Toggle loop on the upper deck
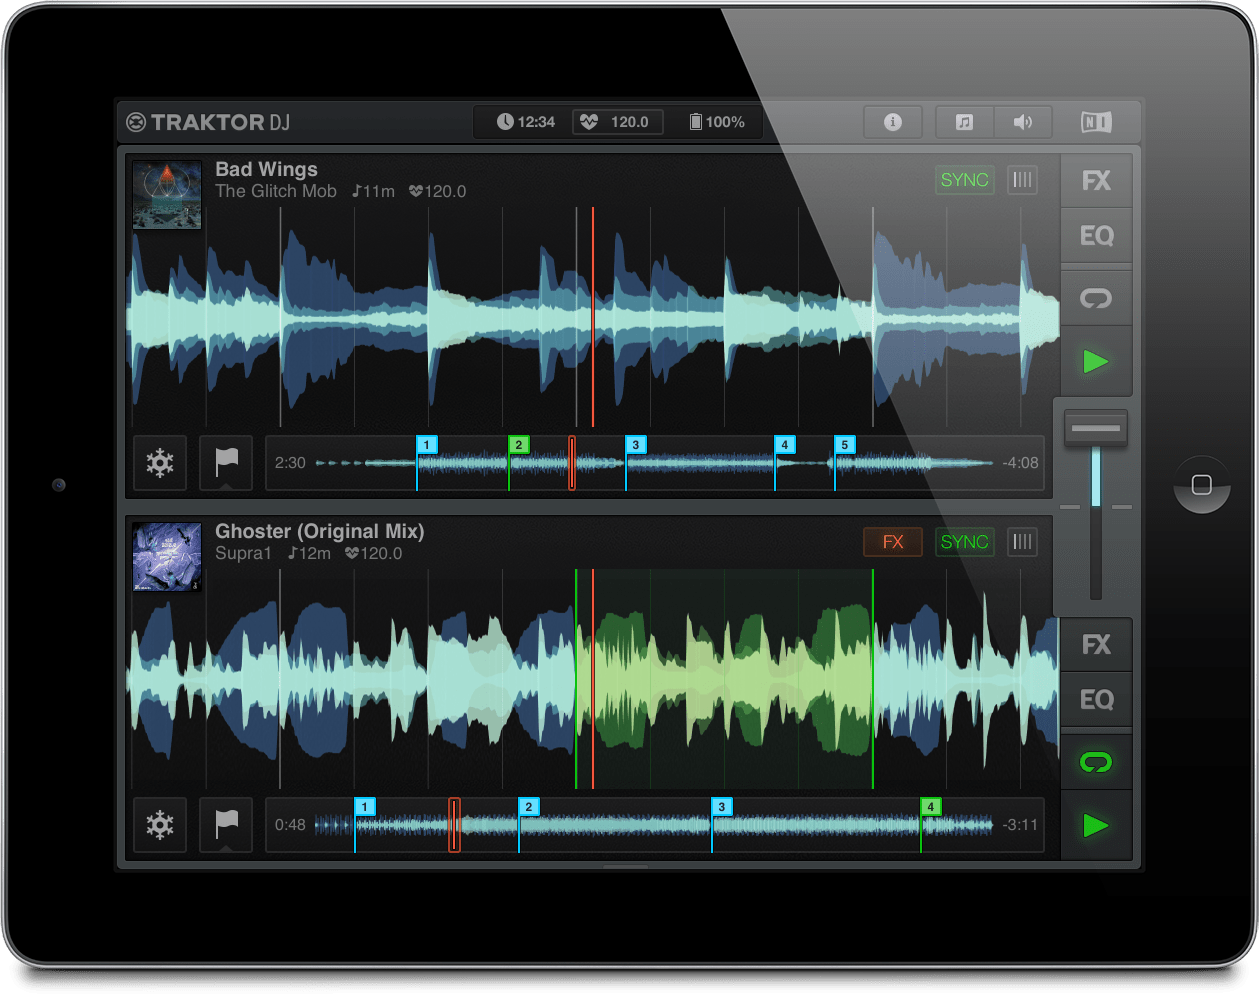The image size is (1259, 996). coord(1096,298)
